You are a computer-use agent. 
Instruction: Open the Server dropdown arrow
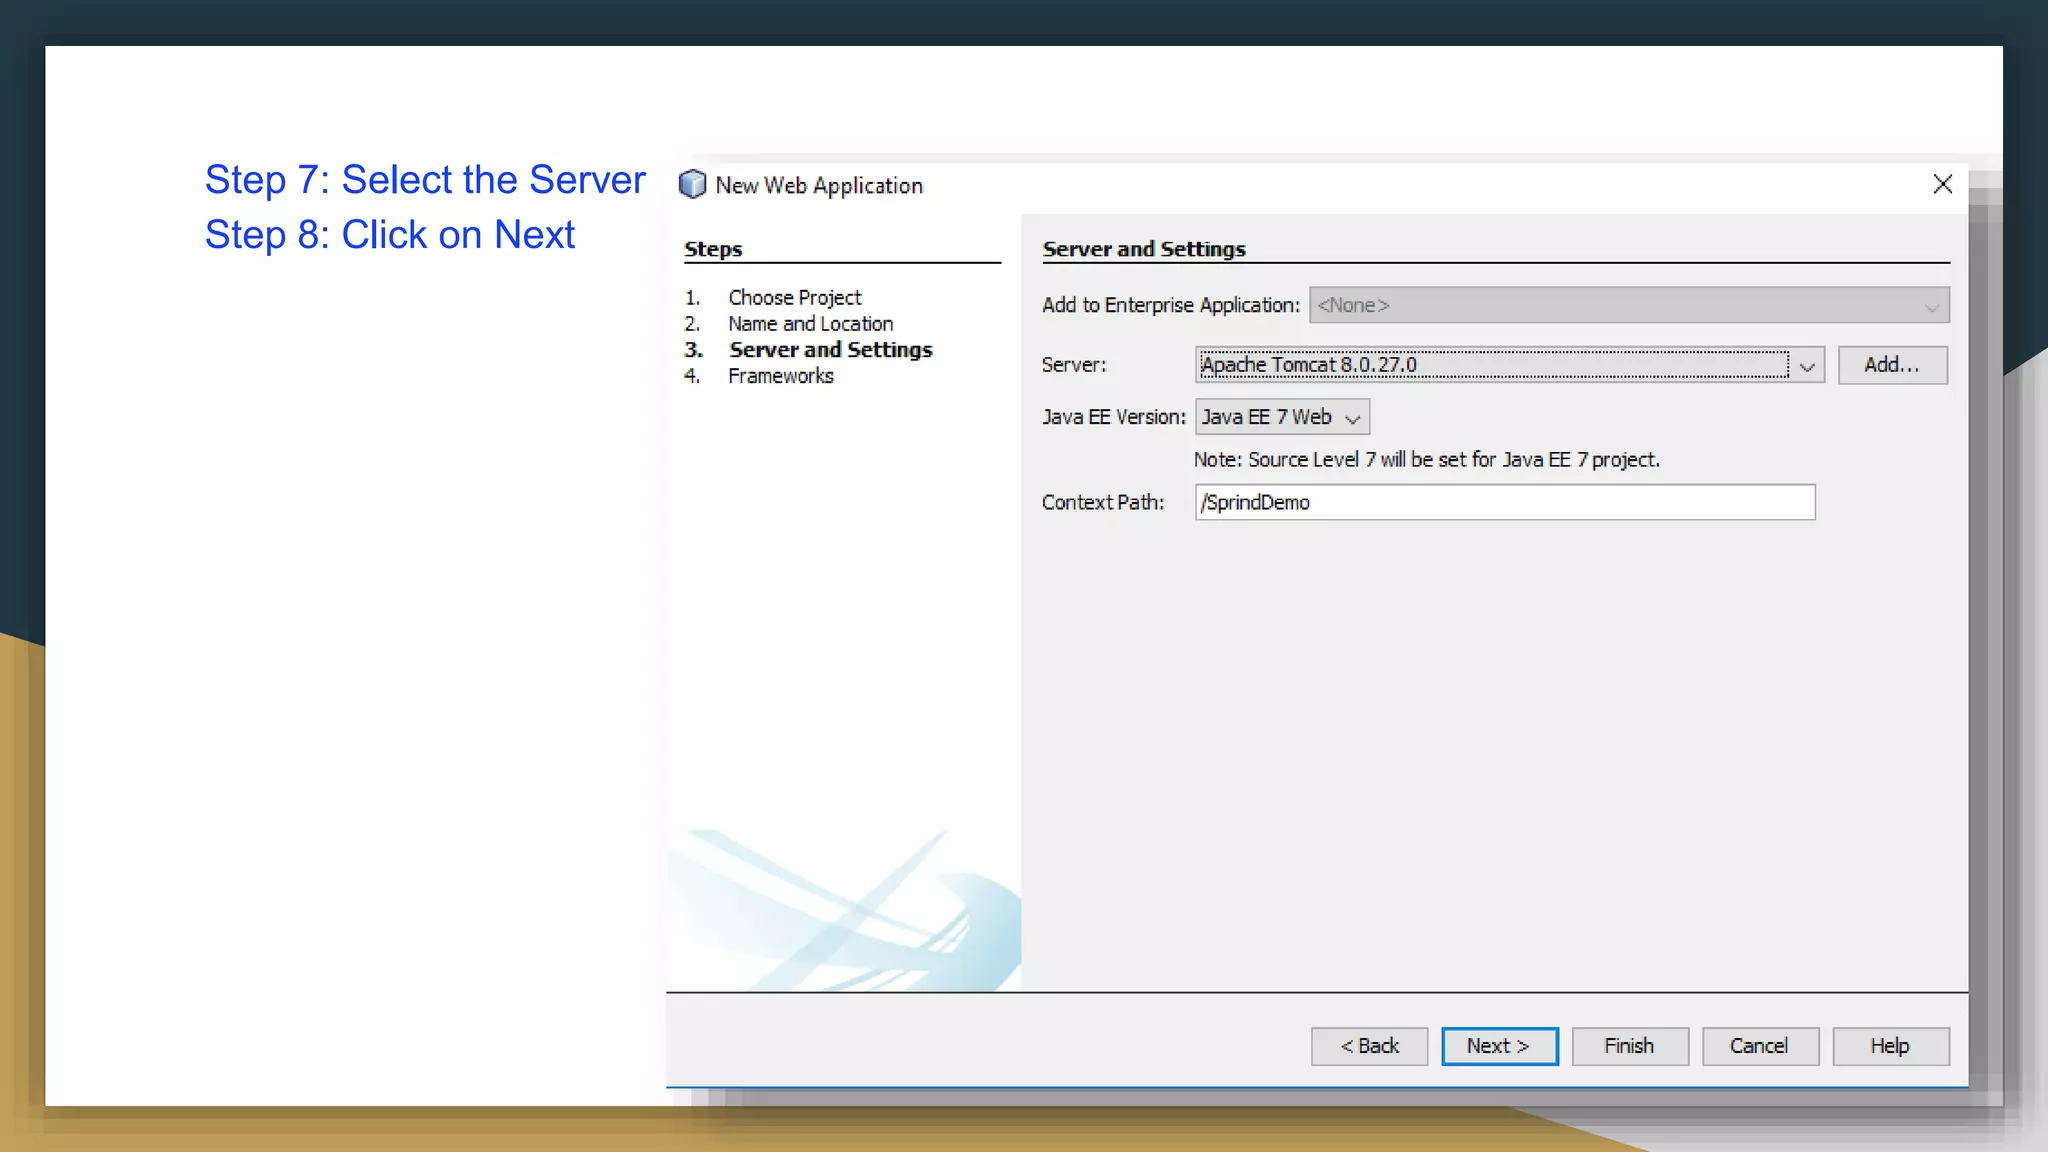coord(1806,366)
